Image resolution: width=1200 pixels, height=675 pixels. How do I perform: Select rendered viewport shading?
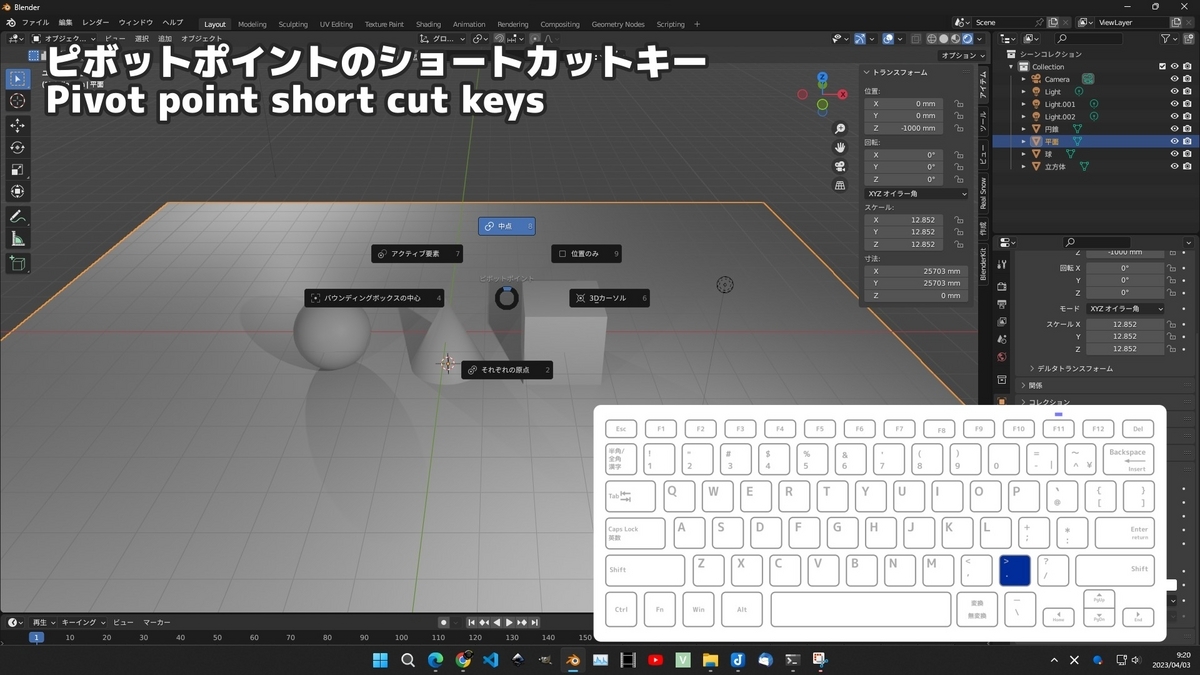click(x=967, y=39)
